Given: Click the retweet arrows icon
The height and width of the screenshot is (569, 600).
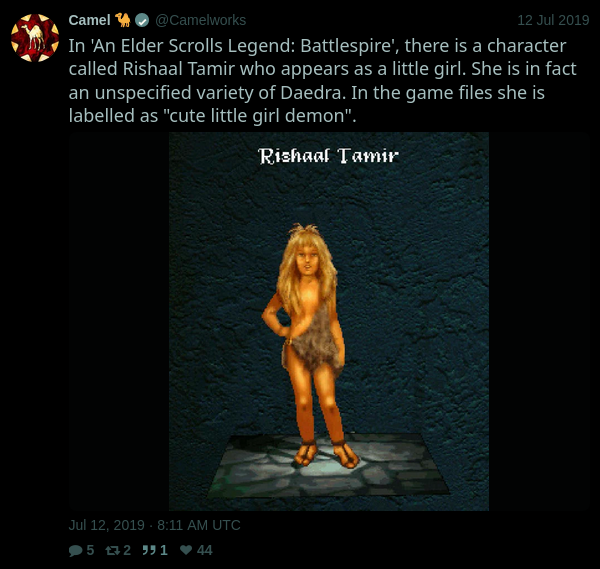Looking at the screenshot, I should coord(112,551).
